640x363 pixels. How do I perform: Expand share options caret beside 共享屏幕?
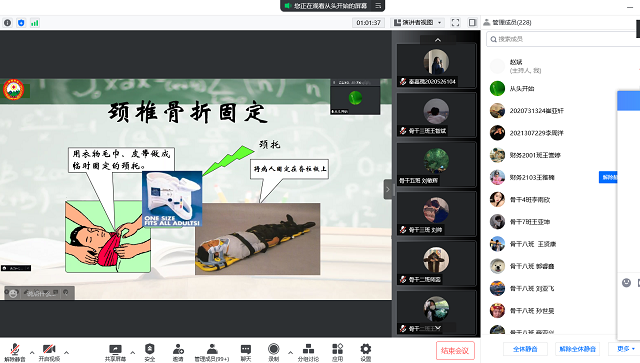[x=133, y=352]
